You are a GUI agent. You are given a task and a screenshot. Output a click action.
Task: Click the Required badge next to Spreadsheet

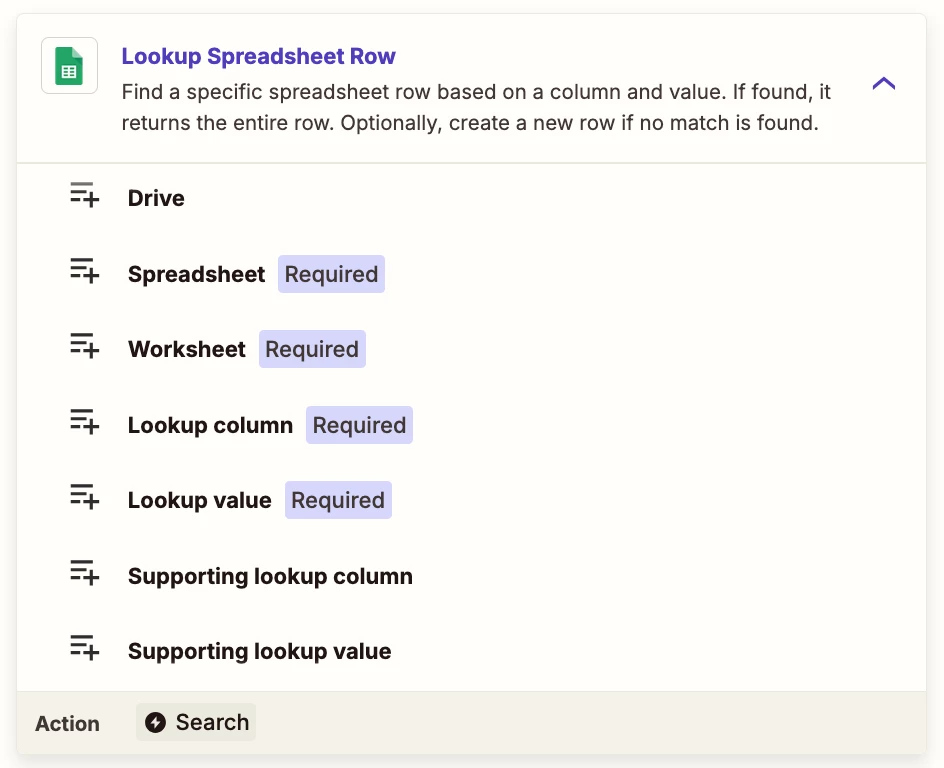tap(331, 274)
